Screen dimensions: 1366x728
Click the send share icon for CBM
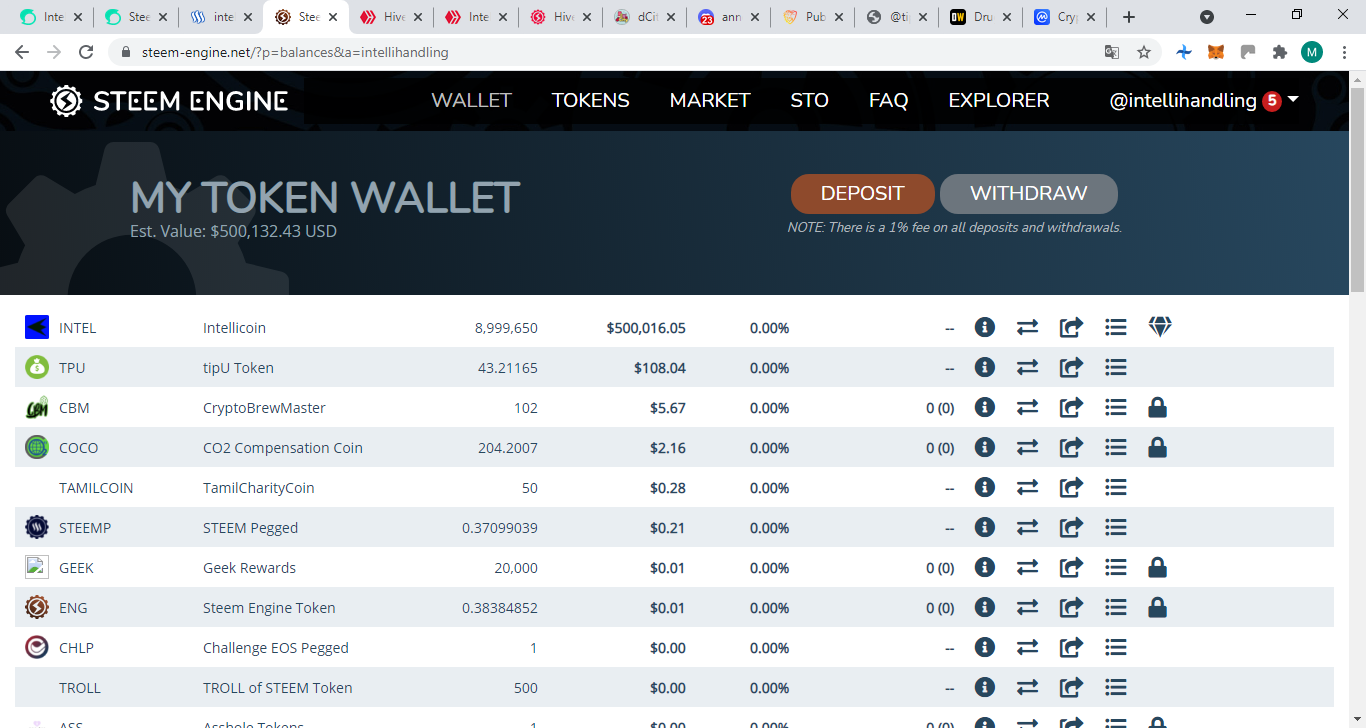(x=1071, y=407)
